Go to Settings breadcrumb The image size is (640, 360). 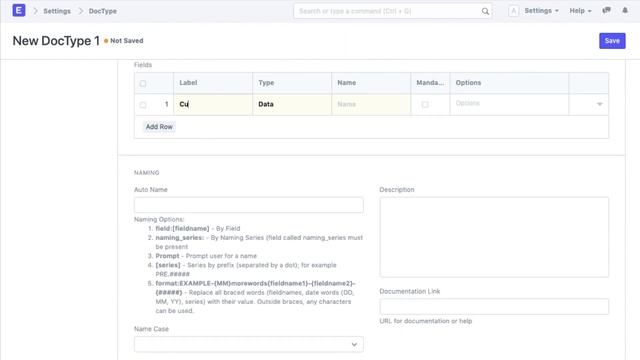(x=57, y=11)
